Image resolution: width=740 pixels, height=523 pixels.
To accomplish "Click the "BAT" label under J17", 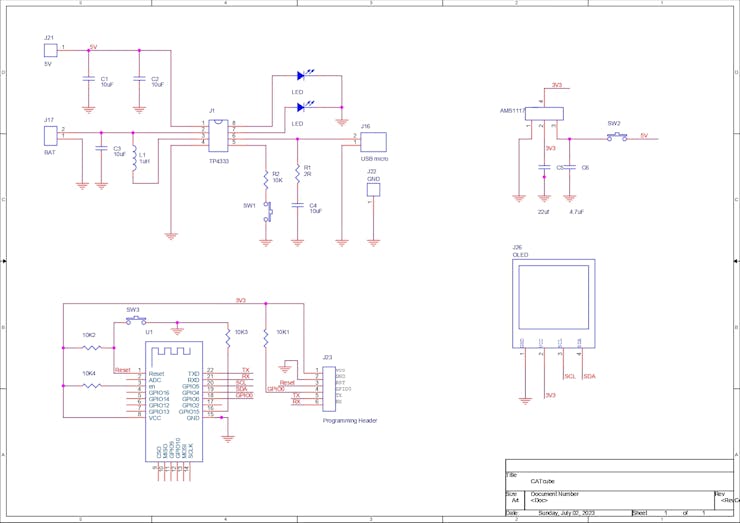I will (50, 152).
